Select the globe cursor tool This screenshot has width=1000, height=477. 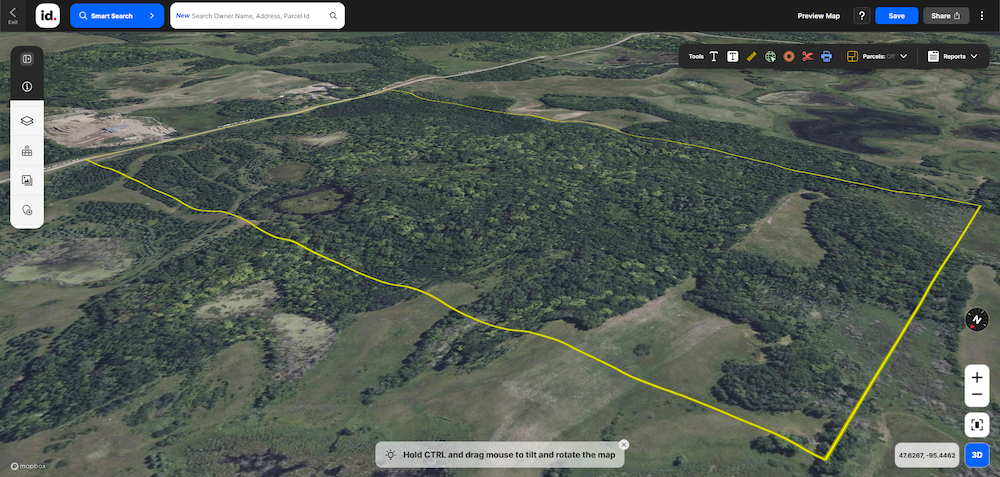click(770, 56)
